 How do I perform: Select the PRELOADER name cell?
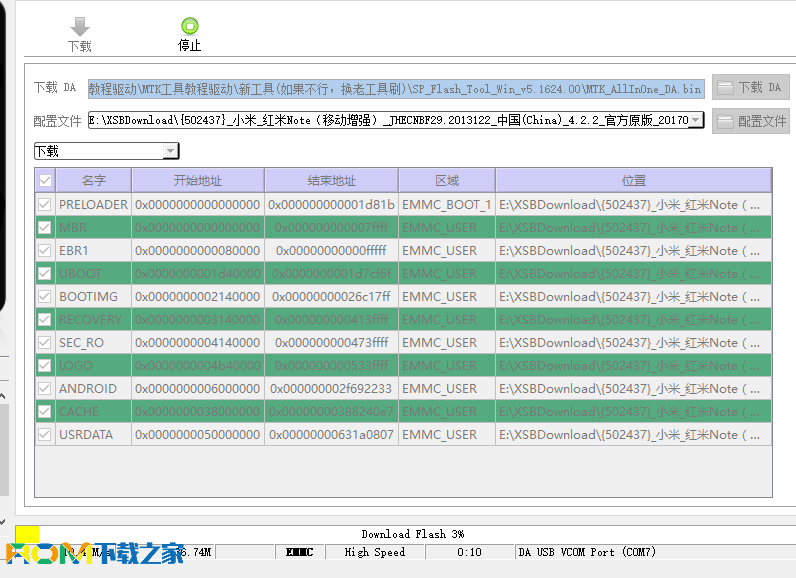[x=93, y=205]
